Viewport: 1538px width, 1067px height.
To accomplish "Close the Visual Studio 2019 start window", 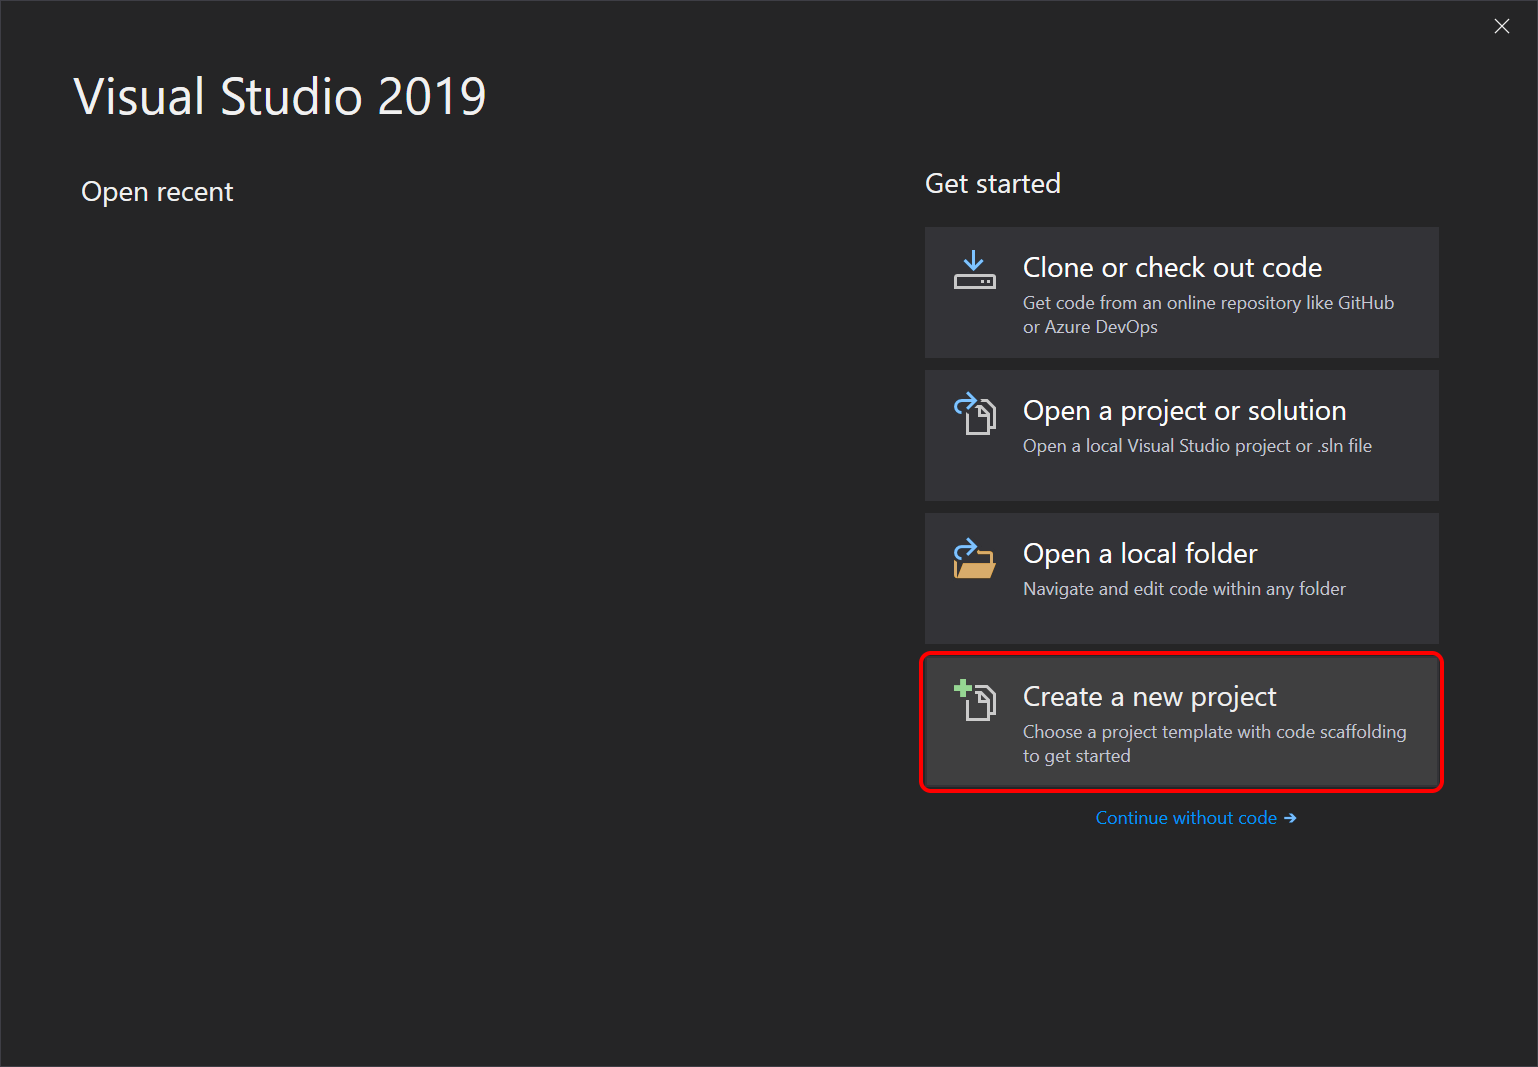I will 1501,27.
